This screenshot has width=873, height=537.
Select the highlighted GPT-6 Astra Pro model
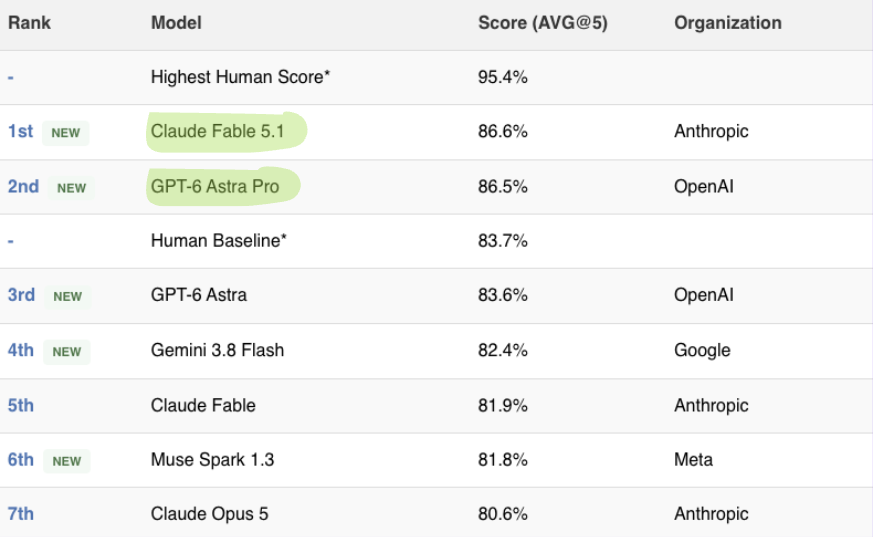click(x=215, y=186)
